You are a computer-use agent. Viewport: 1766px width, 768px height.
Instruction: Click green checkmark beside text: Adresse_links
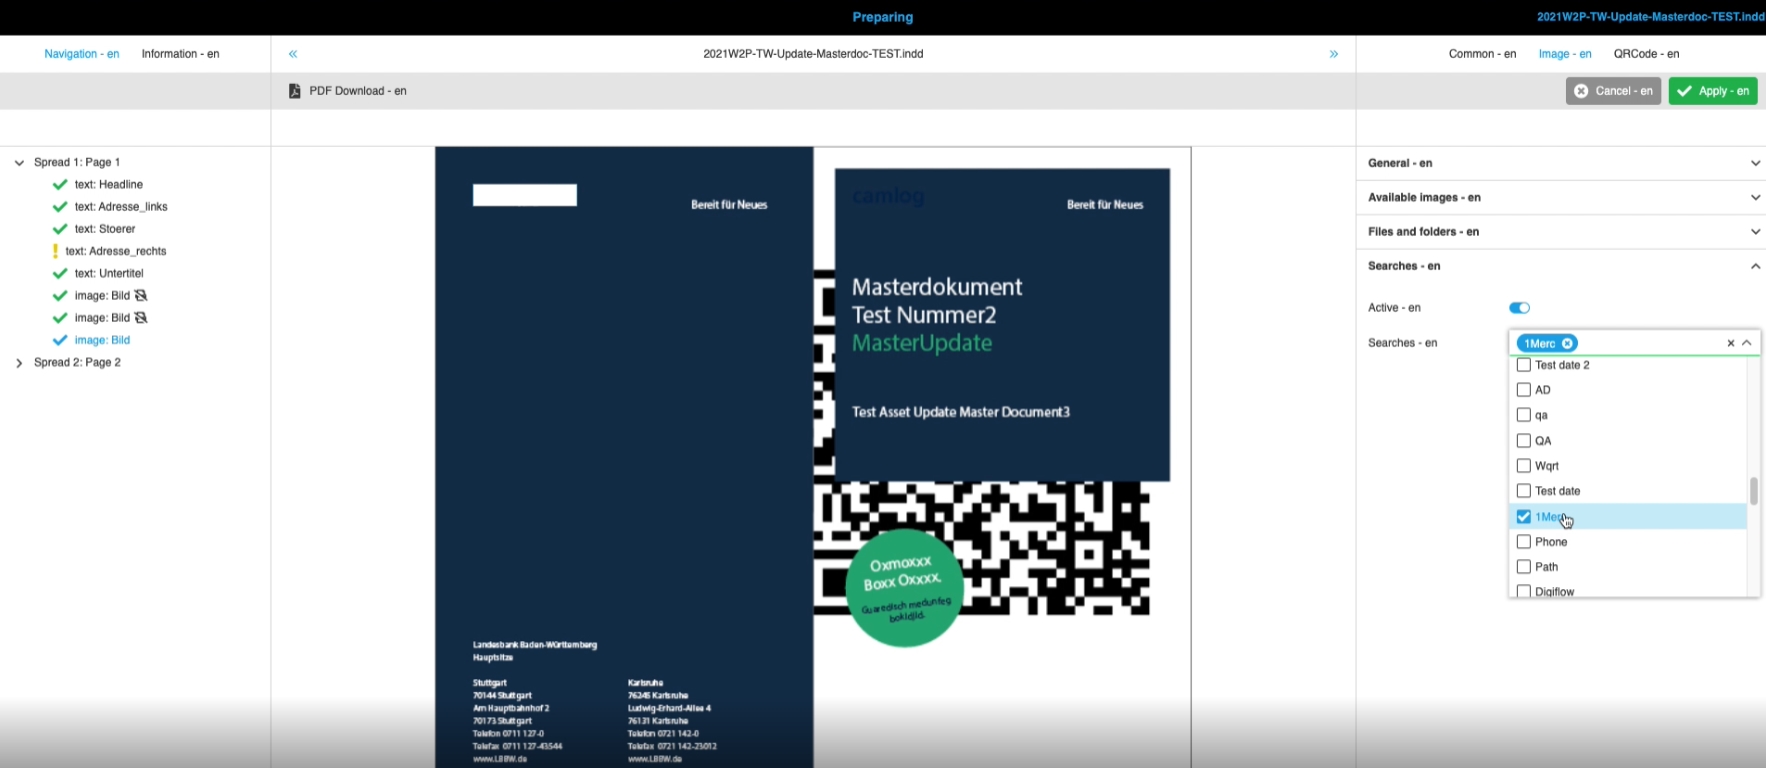[60, 206]
